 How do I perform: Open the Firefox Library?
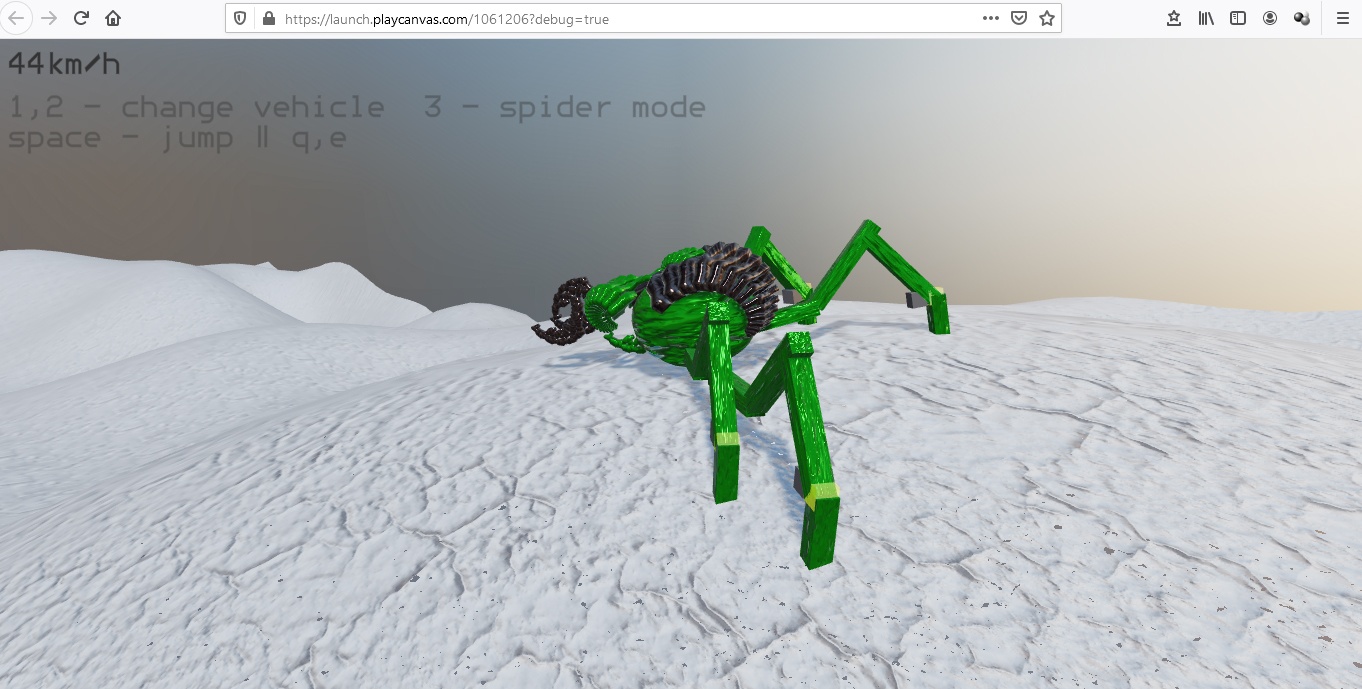1206,18
